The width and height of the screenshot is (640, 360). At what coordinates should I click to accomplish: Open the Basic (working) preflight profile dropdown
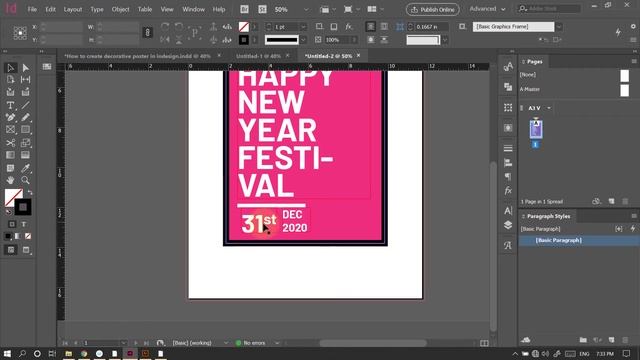226,343
